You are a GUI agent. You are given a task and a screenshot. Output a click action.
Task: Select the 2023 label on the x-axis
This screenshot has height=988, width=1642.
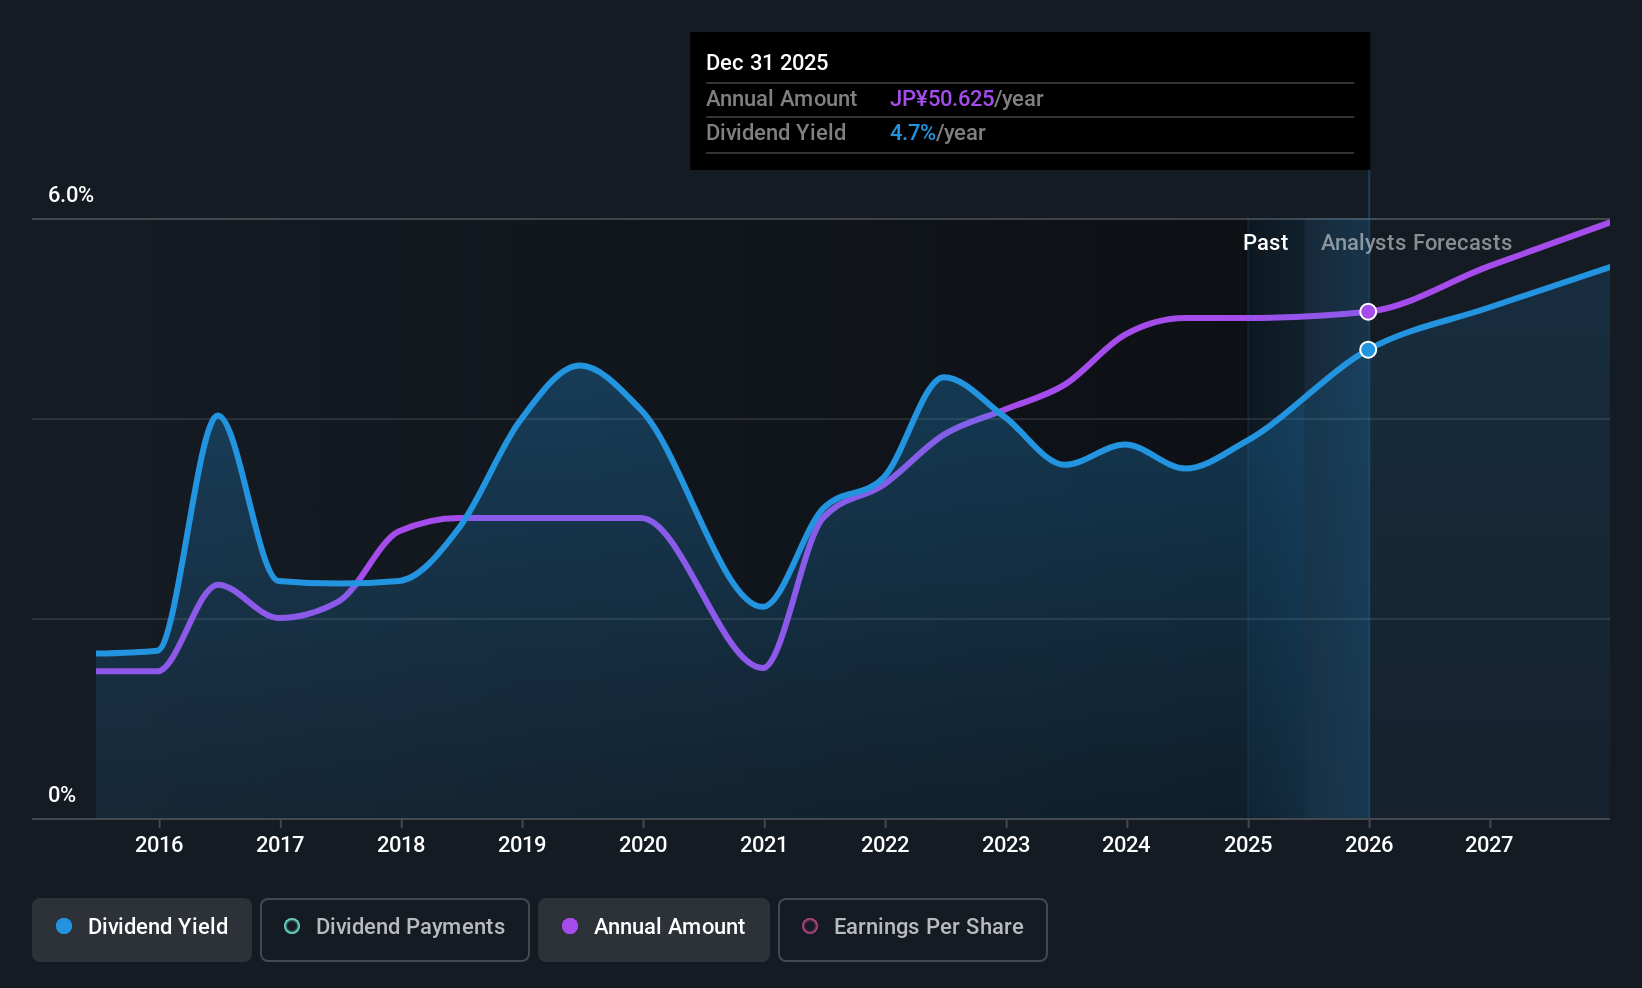[1006, 845]
